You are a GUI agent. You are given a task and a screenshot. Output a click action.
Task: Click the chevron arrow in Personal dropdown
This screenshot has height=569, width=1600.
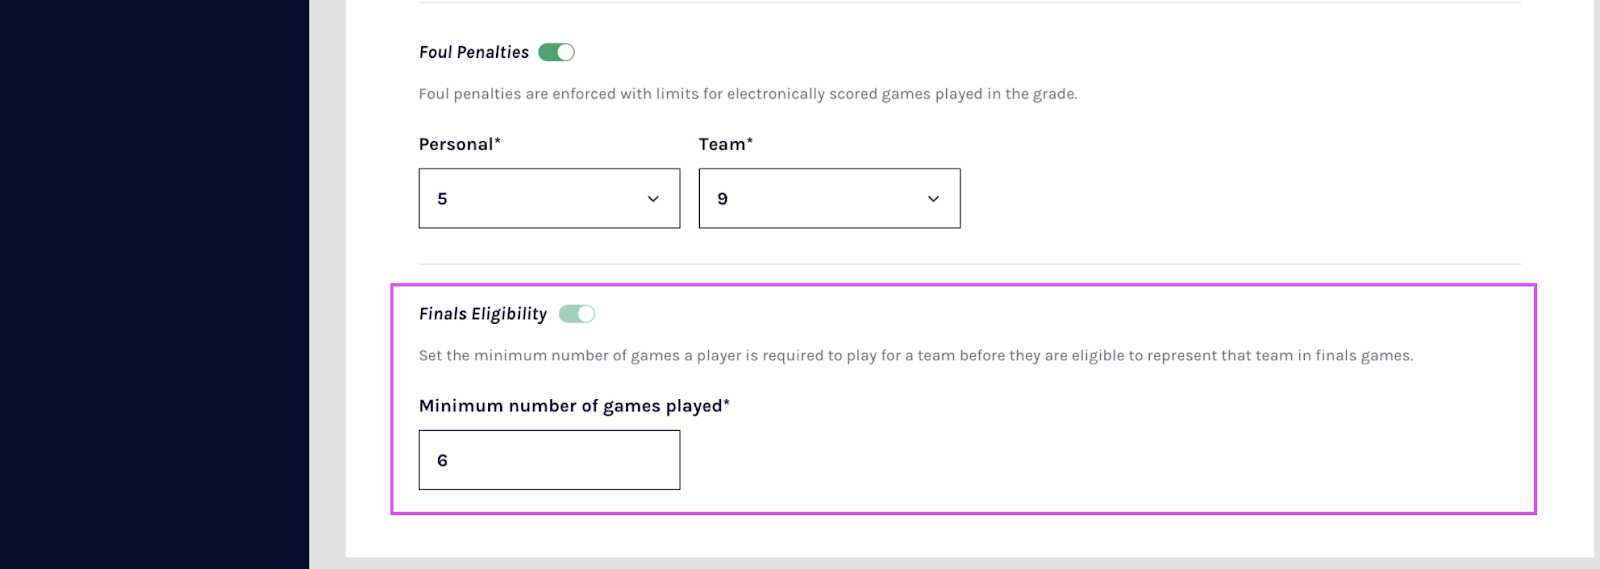[x=653, y=199]
